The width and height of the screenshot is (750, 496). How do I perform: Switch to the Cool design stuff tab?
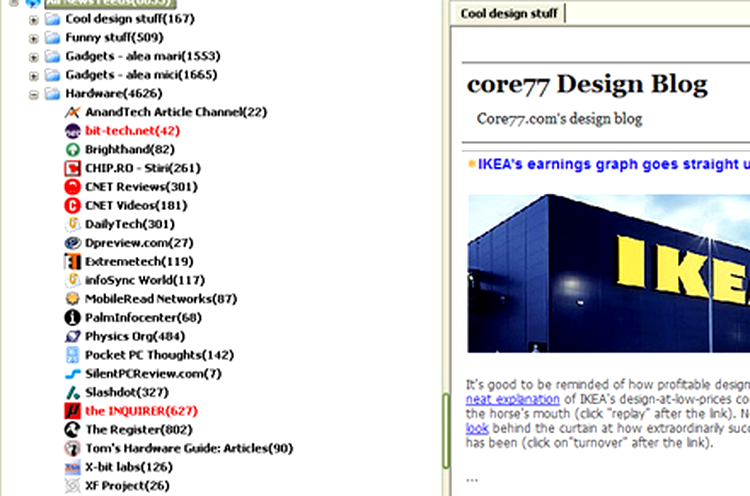(x=509, y=13)
